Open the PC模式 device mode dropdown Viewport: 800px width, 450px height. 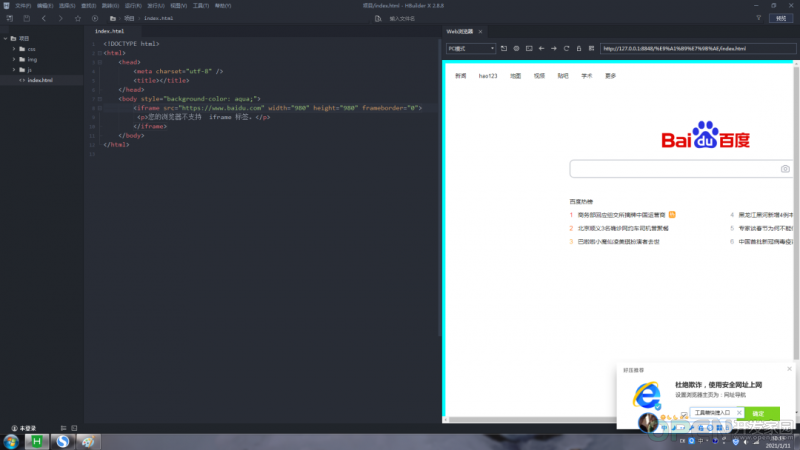(x=470, y=48)
